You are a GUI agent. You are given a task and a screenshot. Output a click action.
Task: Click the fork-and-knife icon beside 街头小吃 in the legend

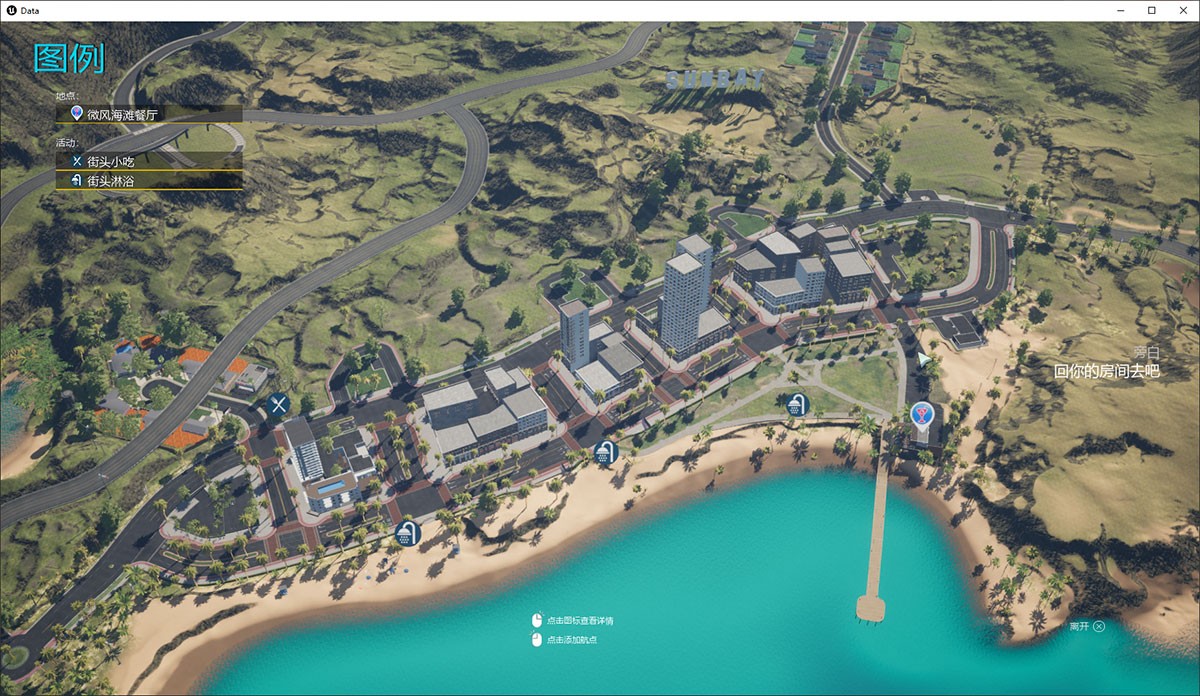pos(77,160)
